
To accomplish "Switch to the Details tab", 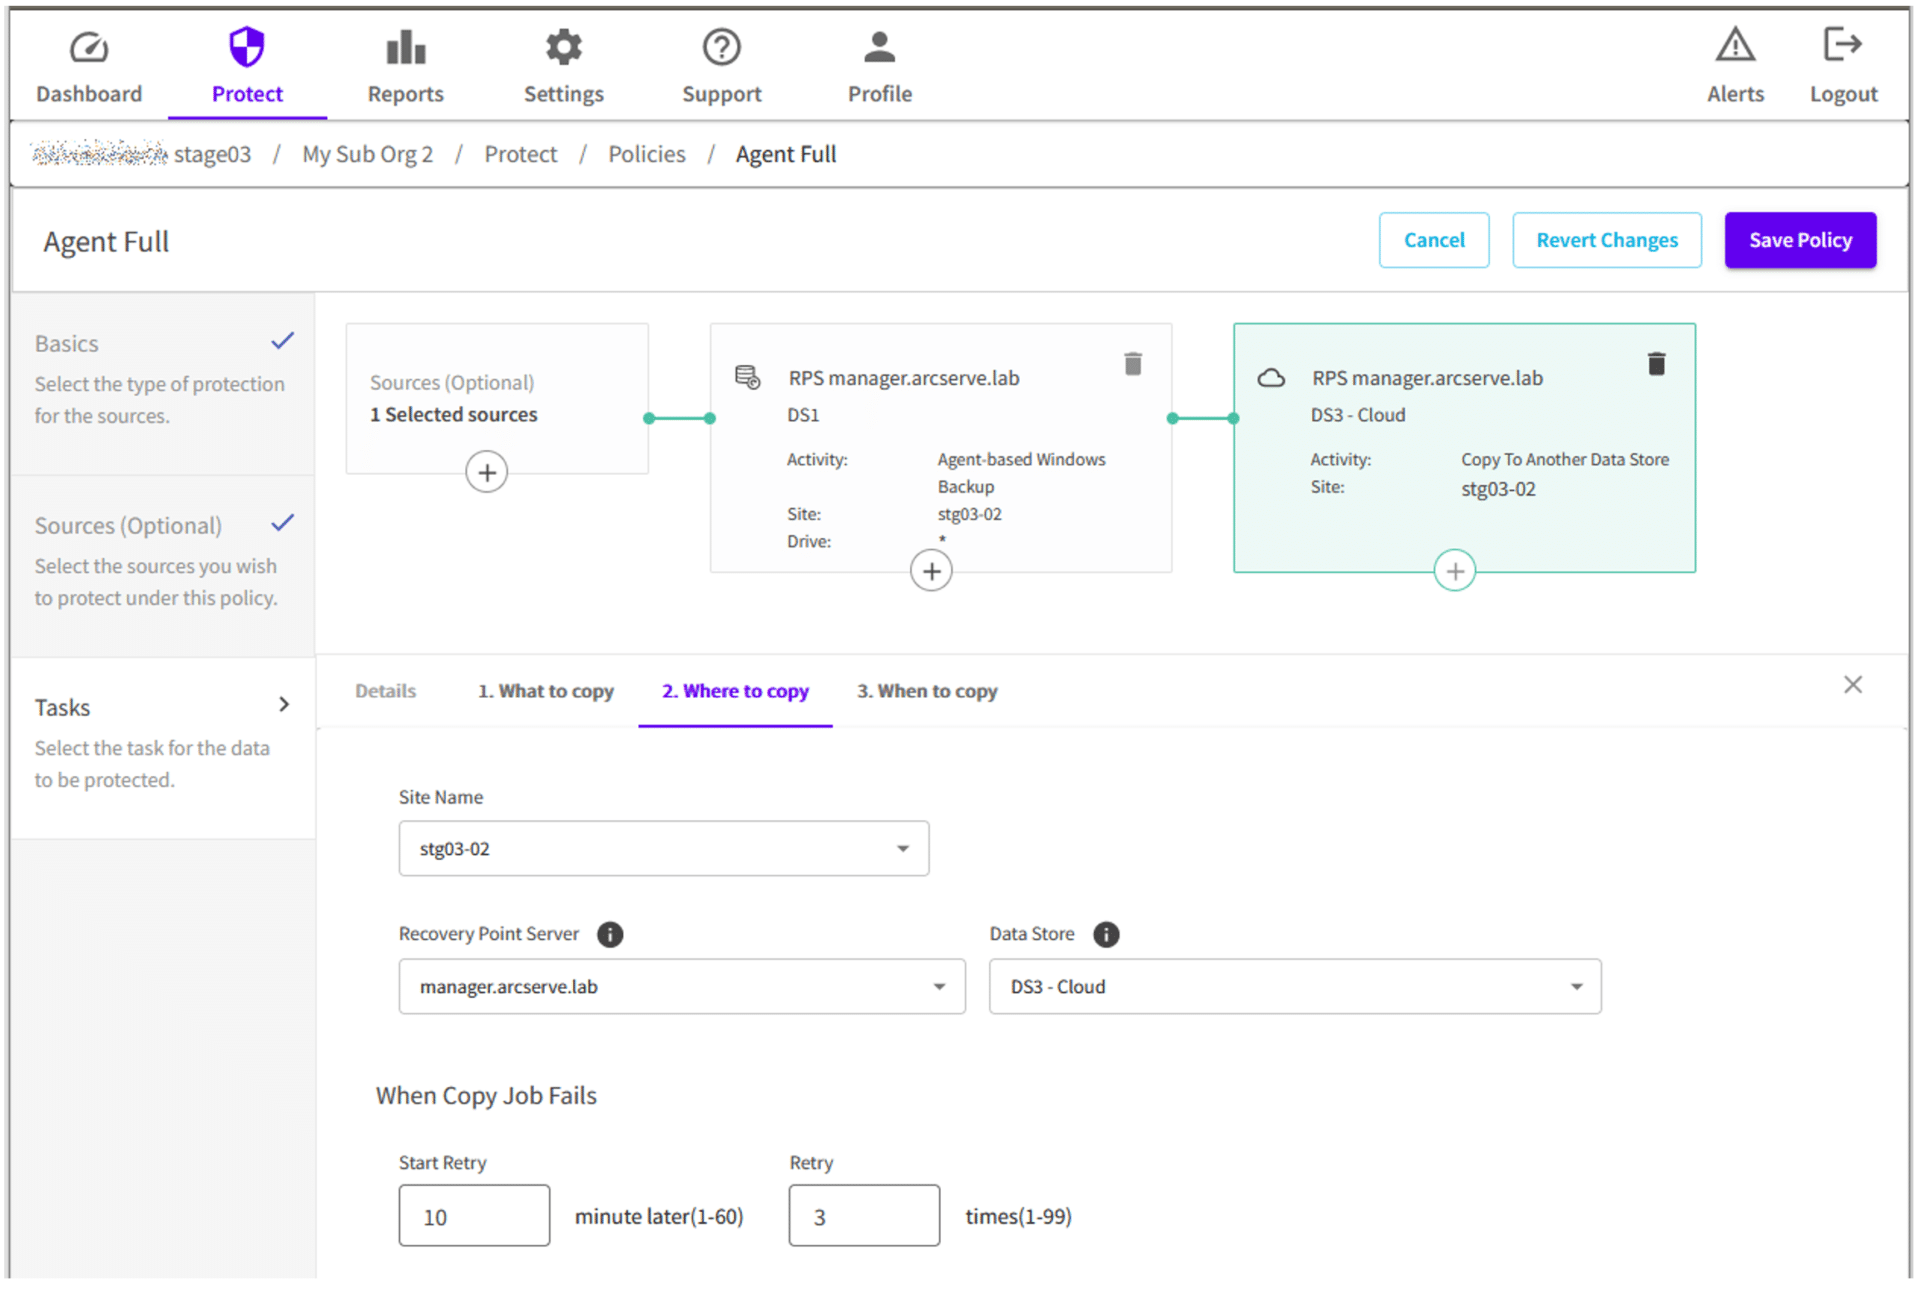I will 385,691.
